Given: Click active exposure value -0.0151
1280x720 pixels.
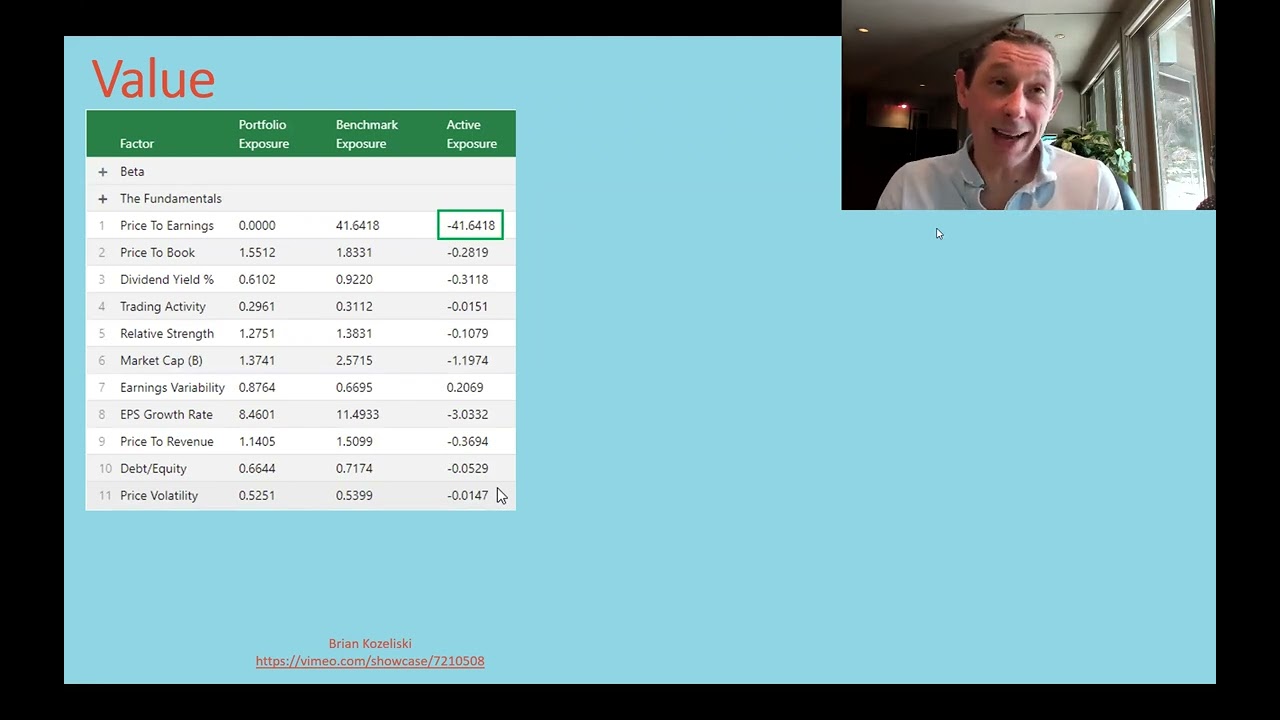Looking at the screenshot, I should click(467, 307).
